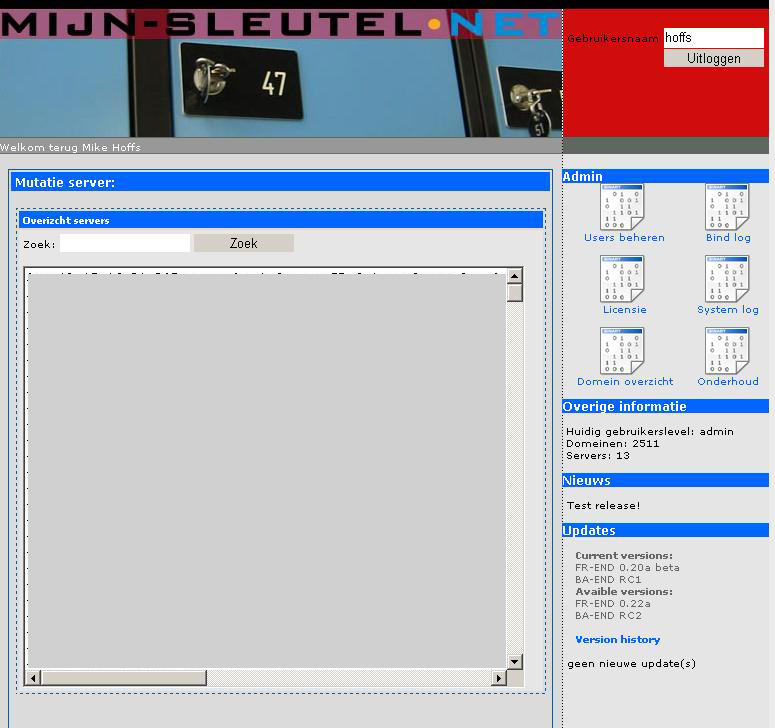Open the System log icon
This screenshot has width=775, height=728.
point(727,279)
